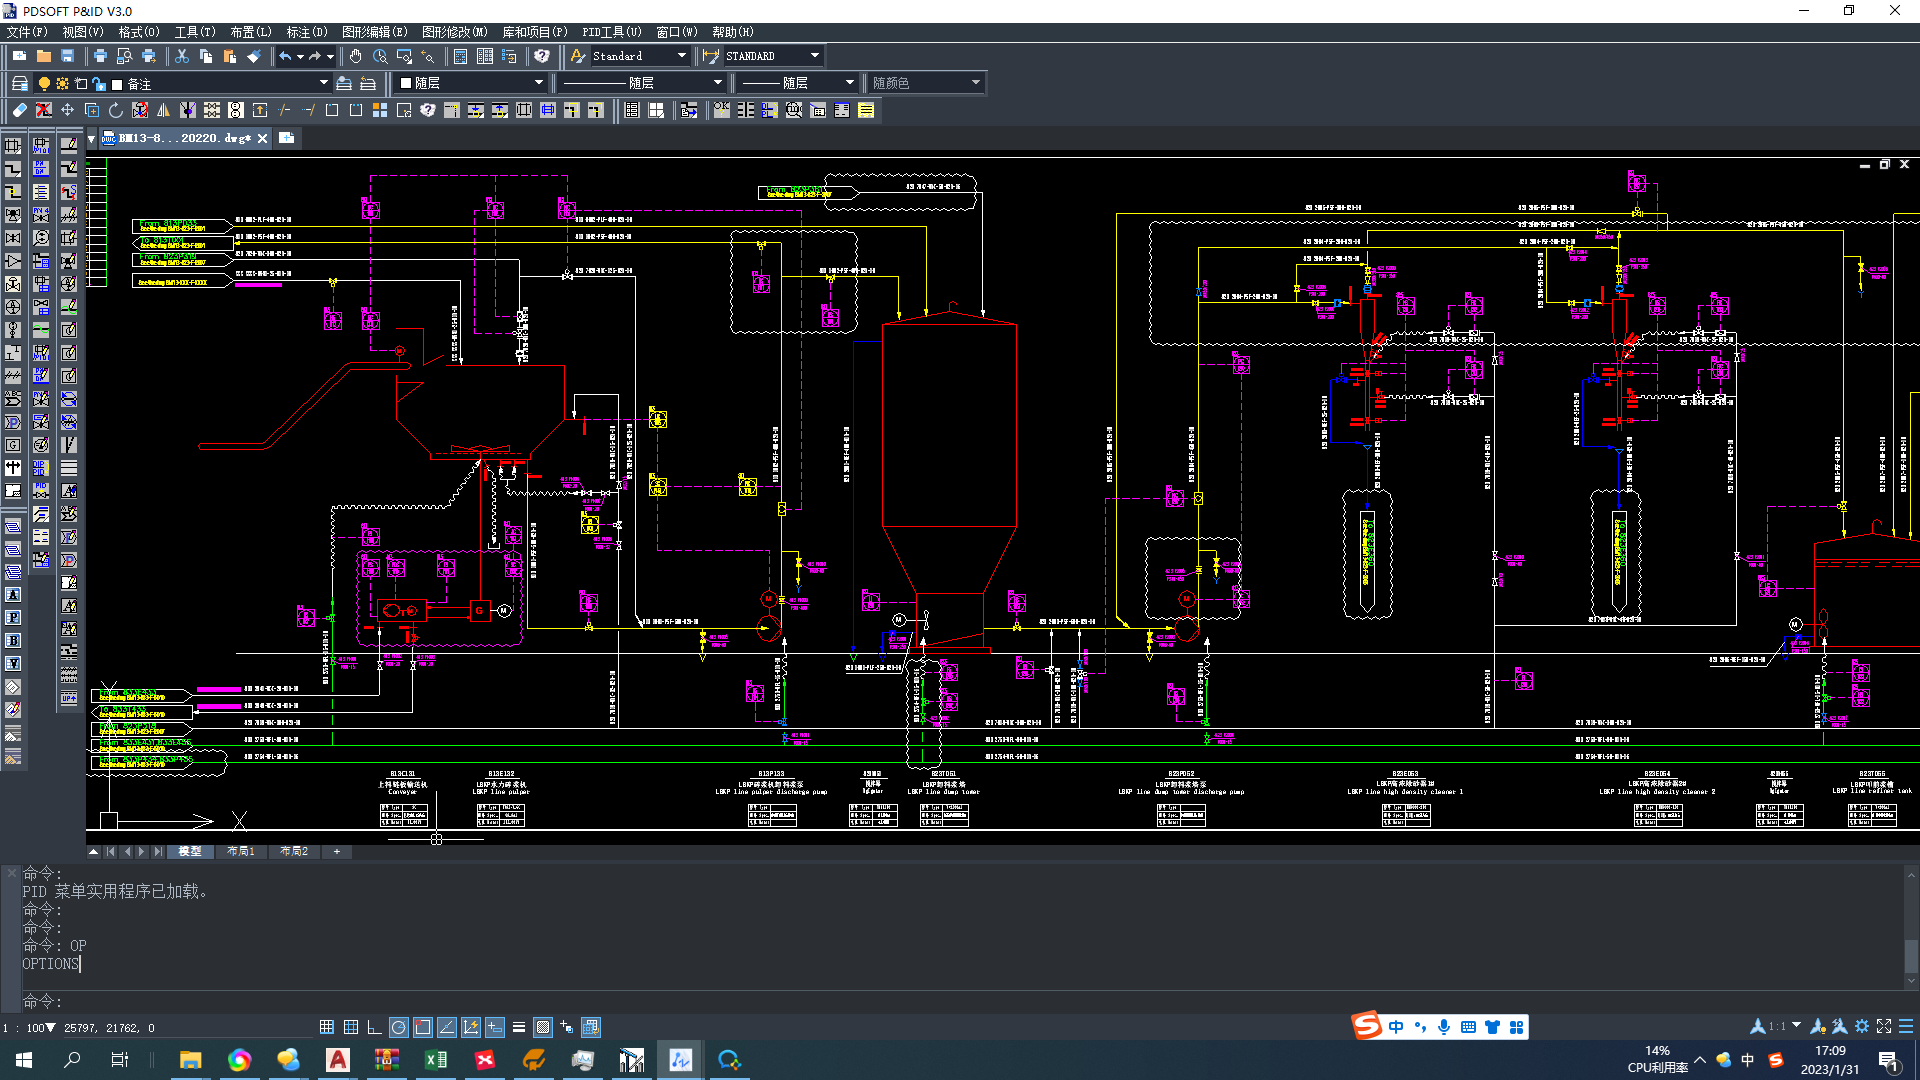Open the 文件(F) menu

pos(27,32)
